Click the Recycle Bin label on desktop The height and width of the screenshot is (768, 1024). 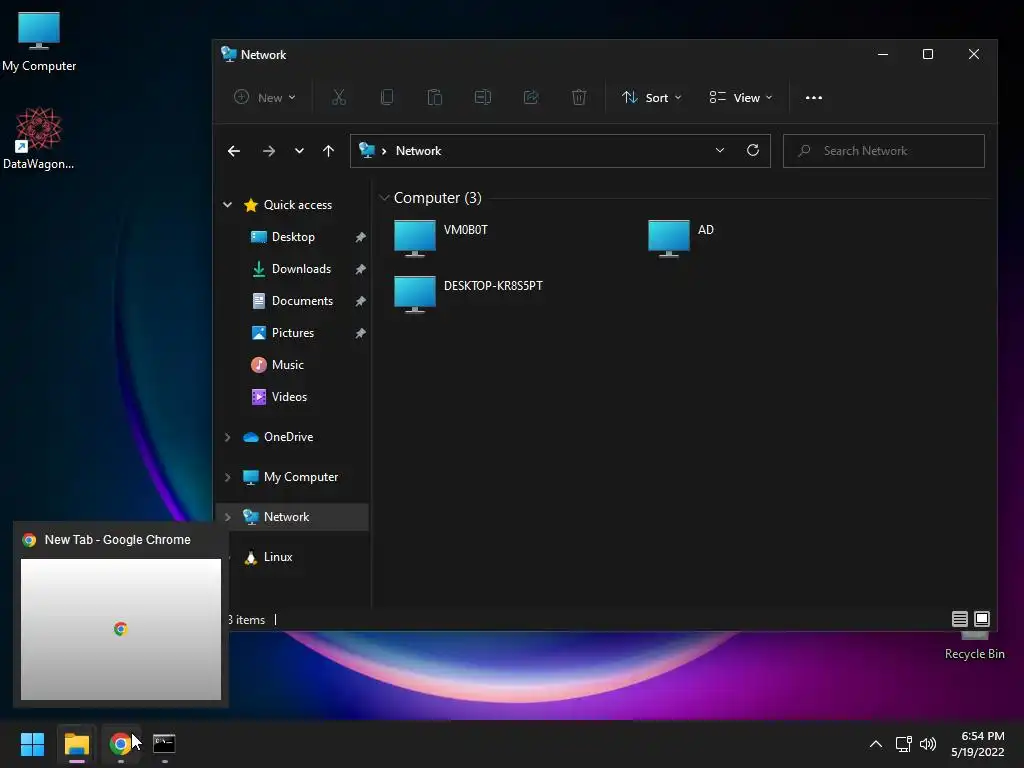[x=974, y=654]
